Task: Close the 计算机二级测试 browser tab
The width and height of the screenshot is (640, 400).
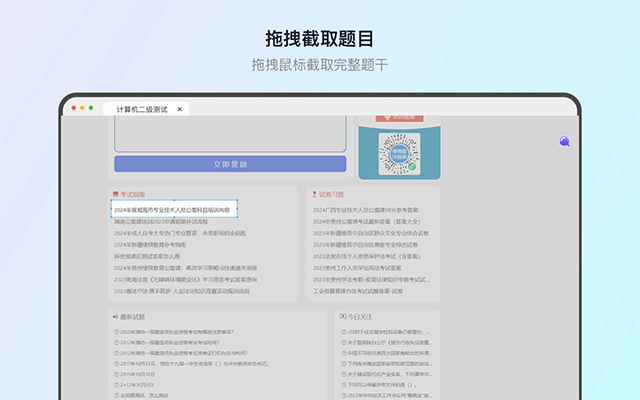Action: (180, 109)
